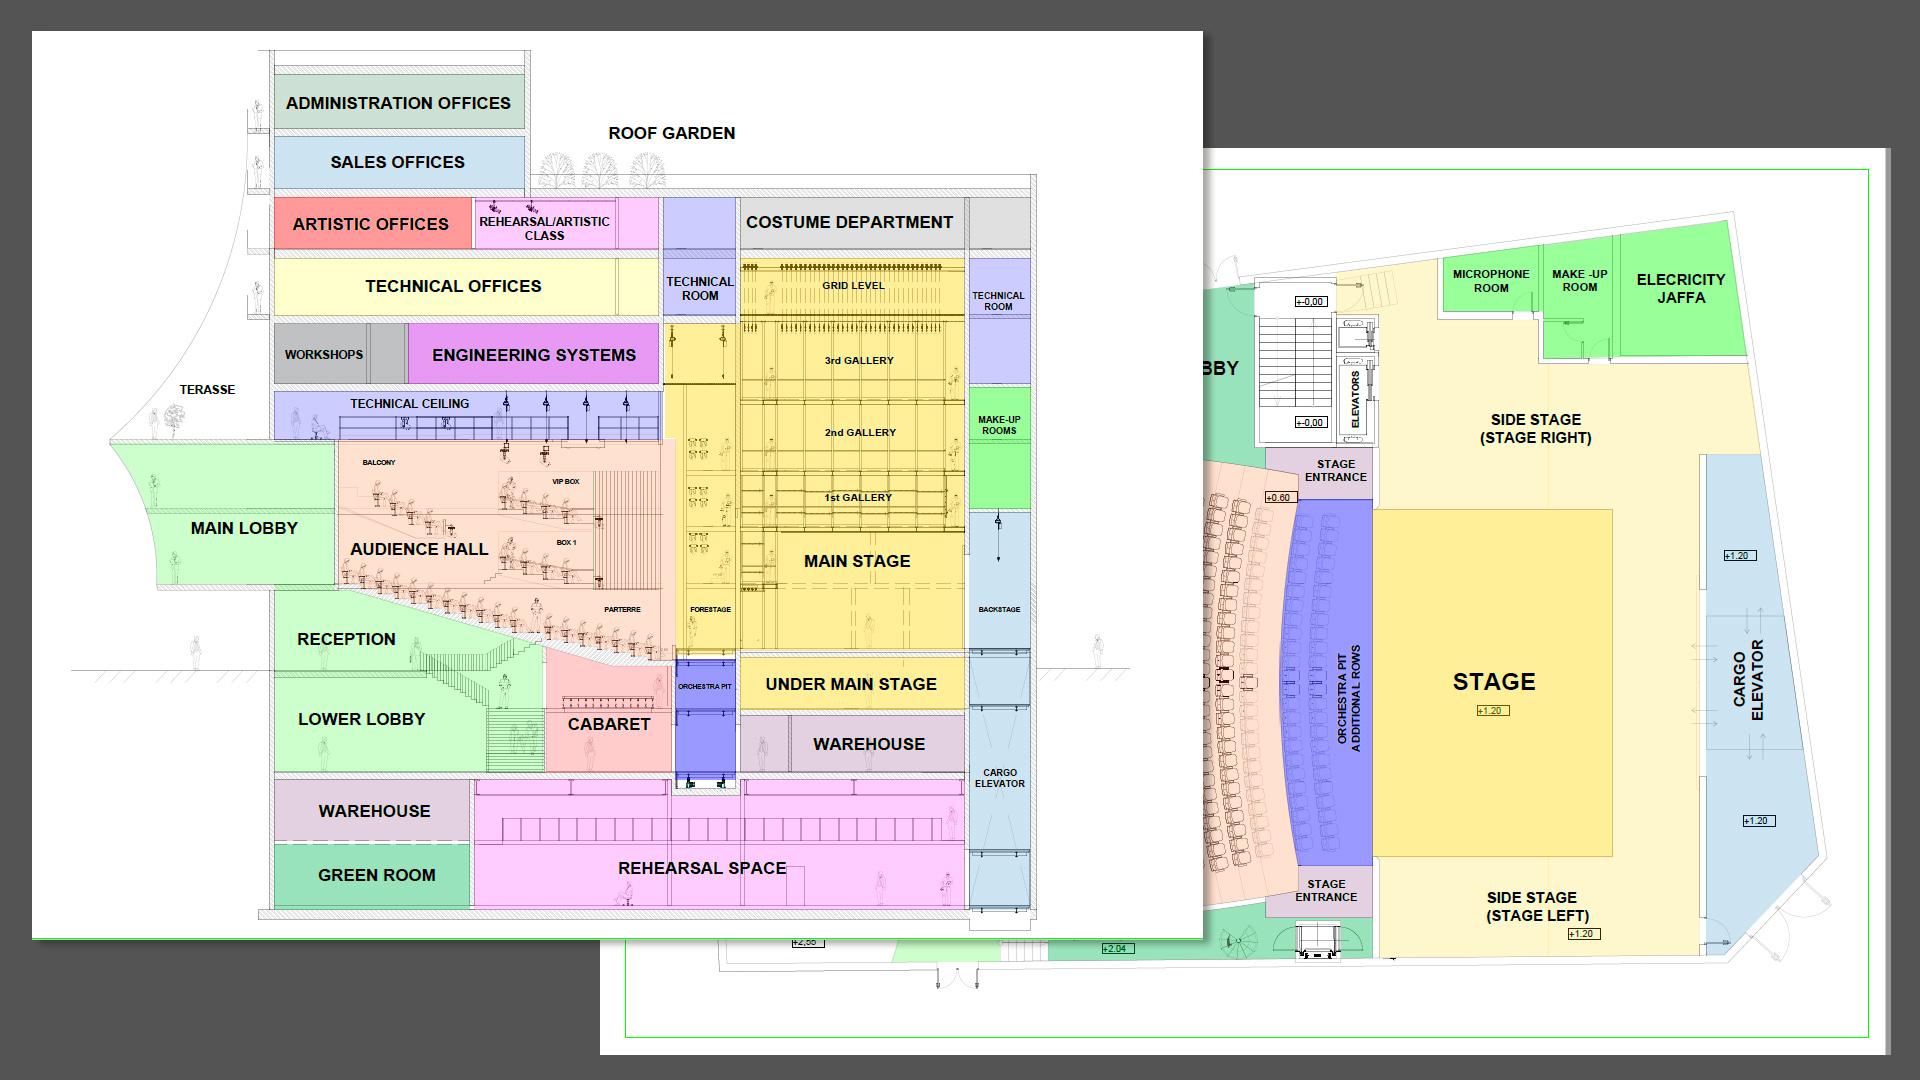Click the TECHNICAL CEILING label
The height and width of the screenshot is (1080, 1920).
tap(409, 403)
